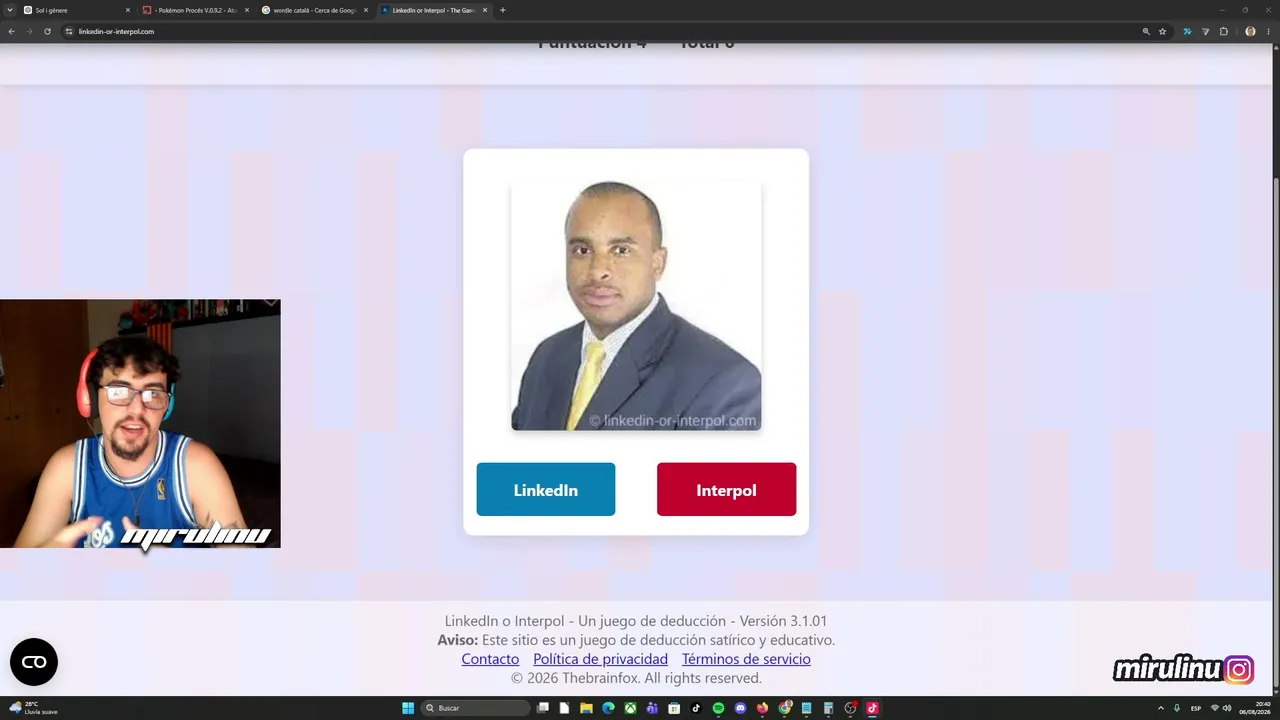Open the Spotify taskbar icon
This screenshot has width=1280, height=720.
point(718,708)
